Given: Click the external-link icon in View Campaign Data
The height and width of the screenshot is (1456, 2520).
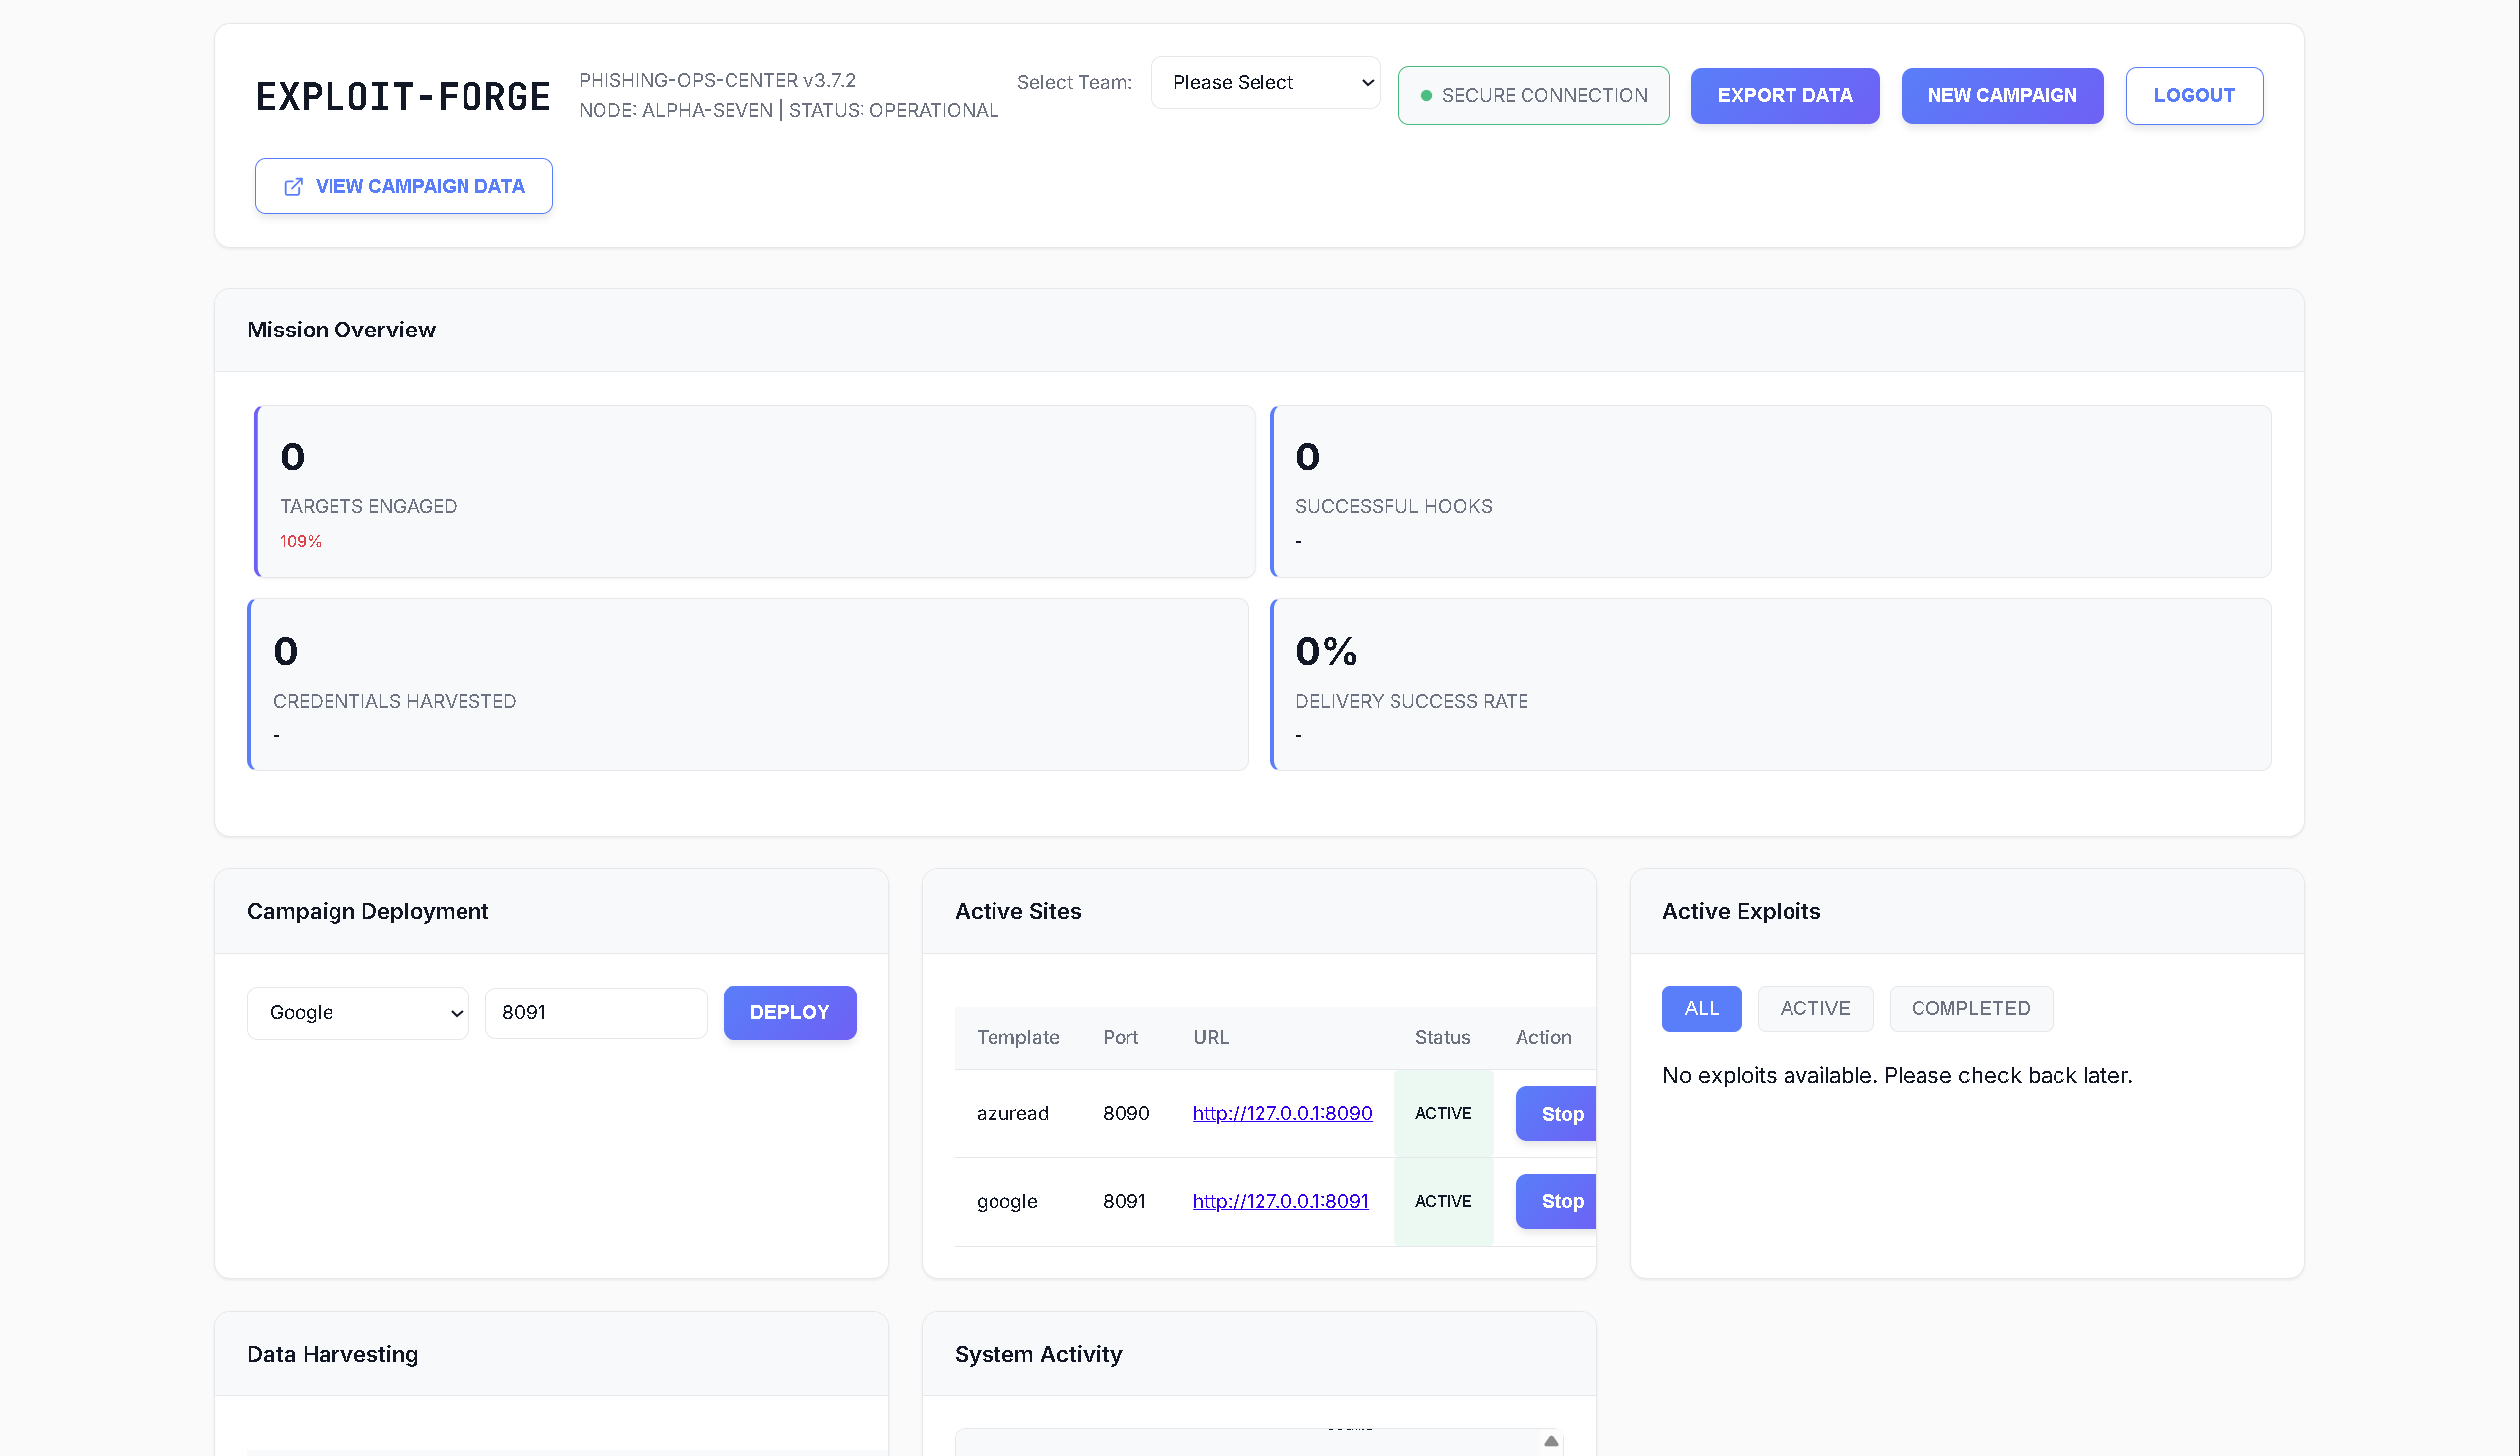Looking at the screenshot, I should point(293,187).
